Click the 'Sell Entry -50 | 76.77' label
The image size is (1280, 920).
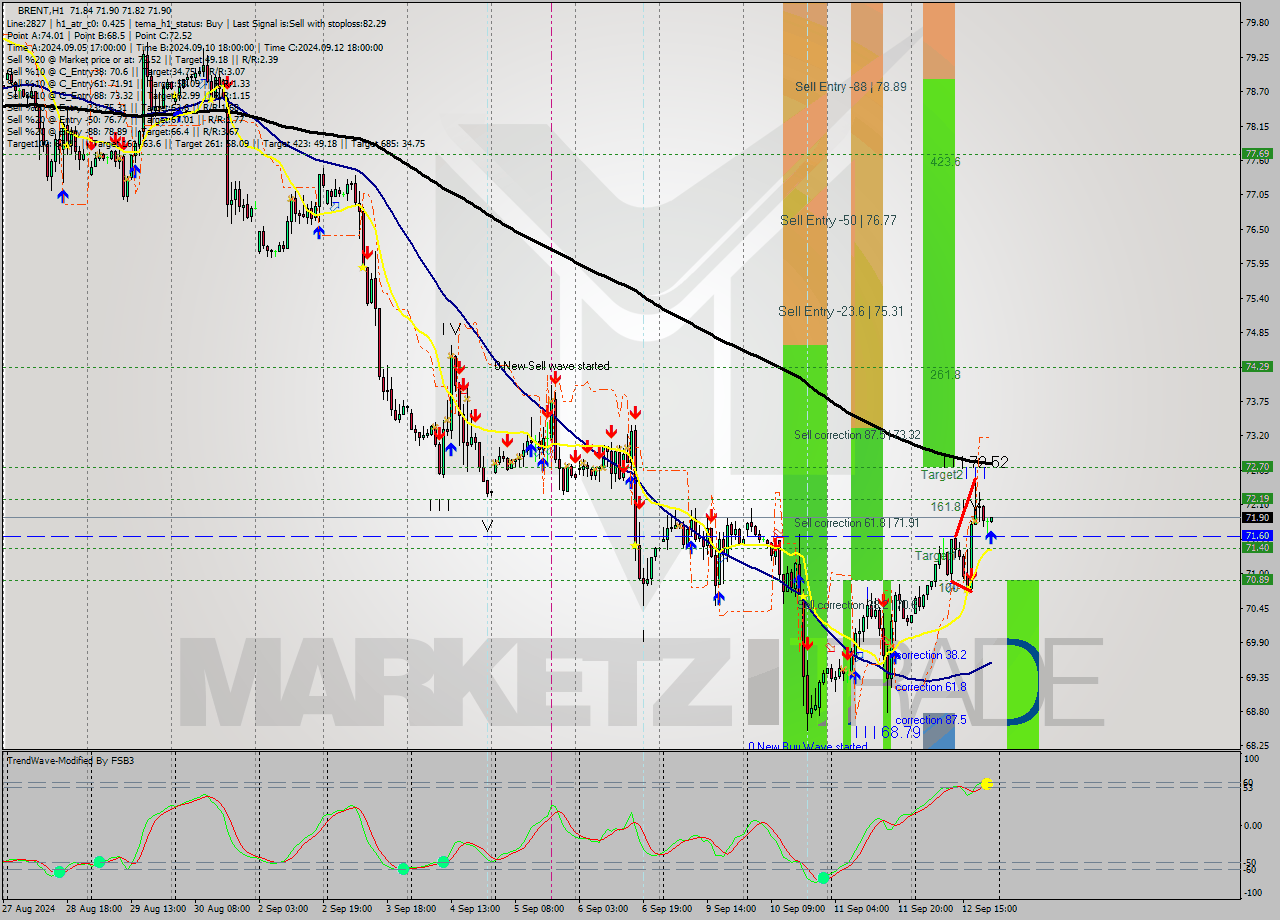[x=838, y=220]
